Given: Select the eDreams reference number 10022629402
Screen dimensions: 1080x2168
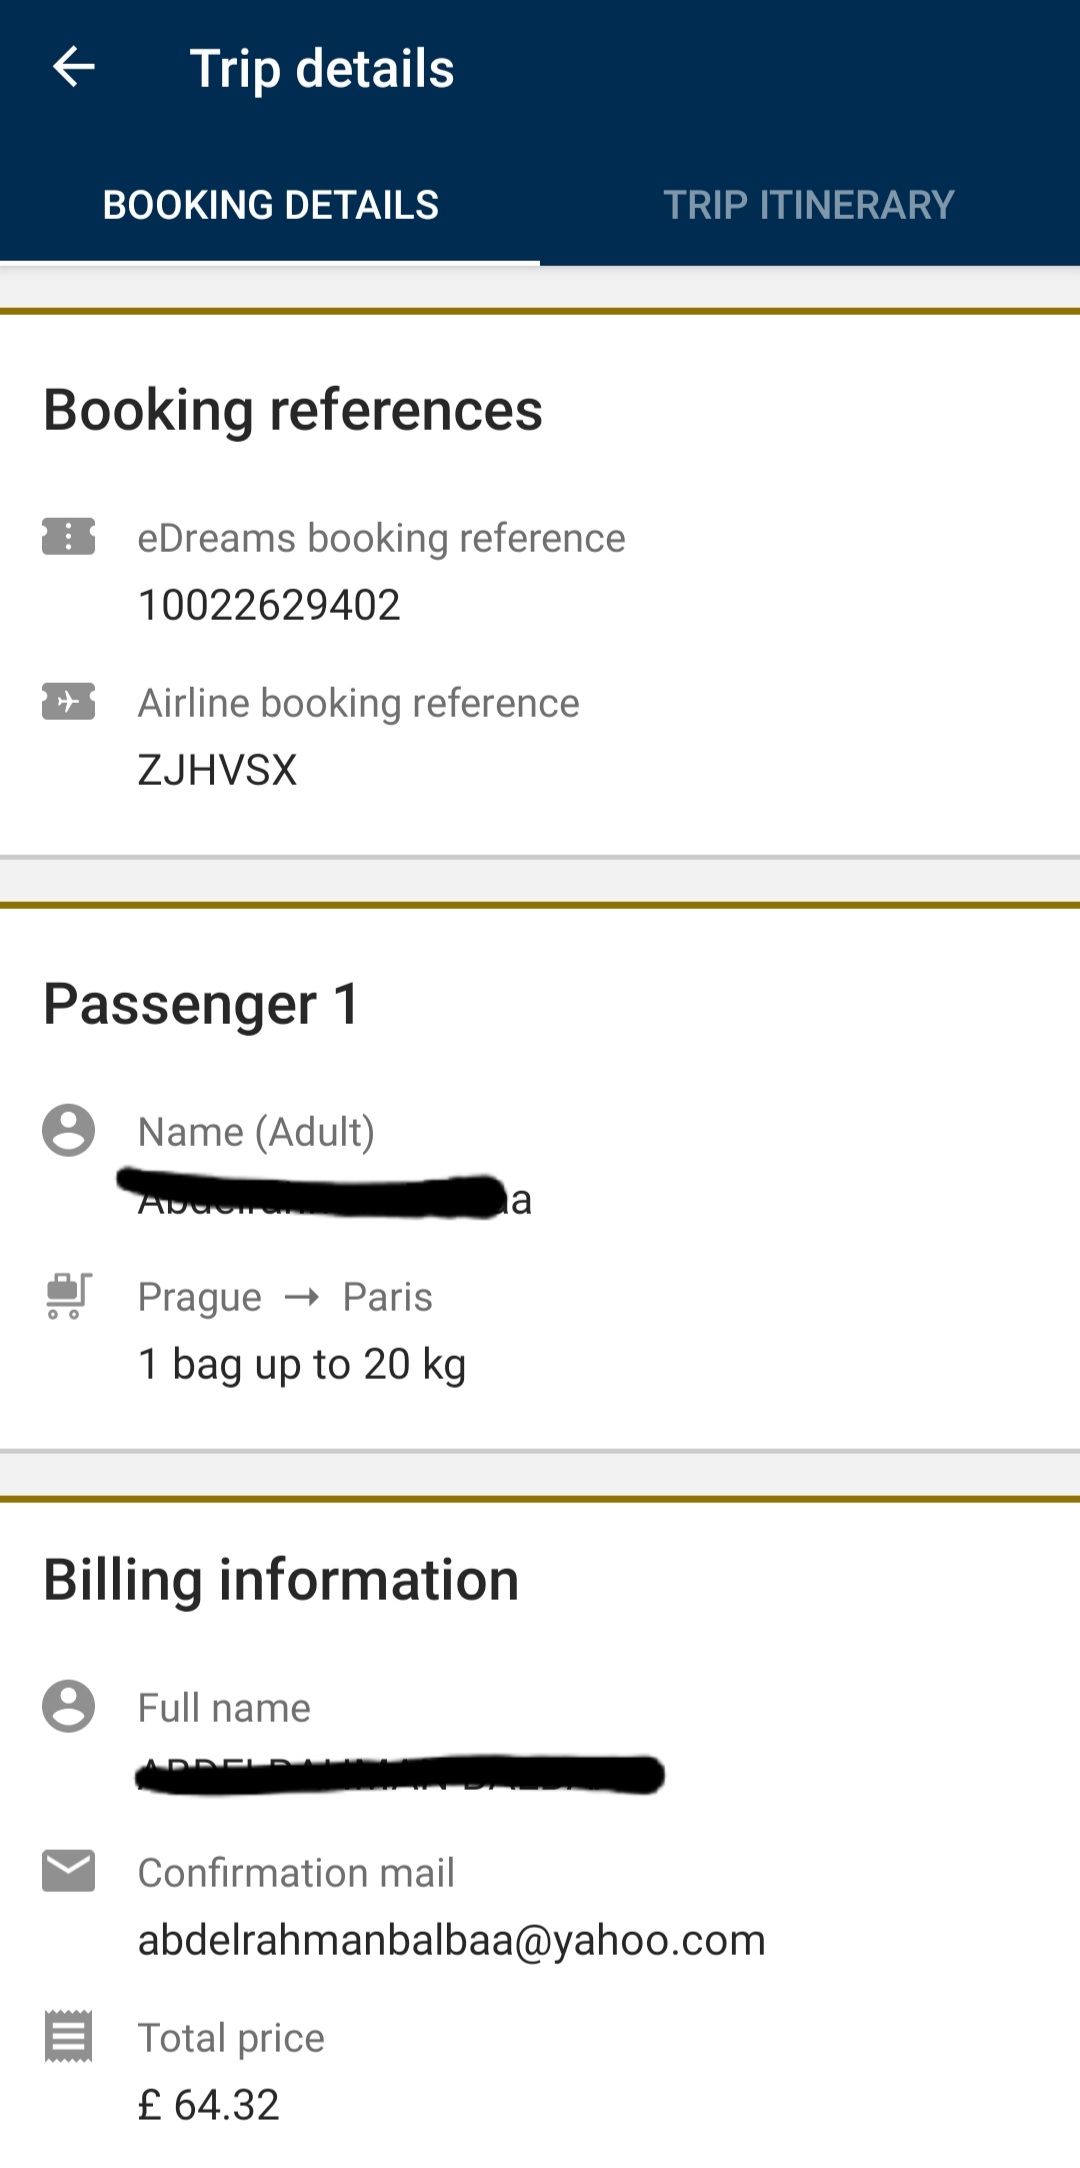Looking at the screenshot, I should [269, 605].
